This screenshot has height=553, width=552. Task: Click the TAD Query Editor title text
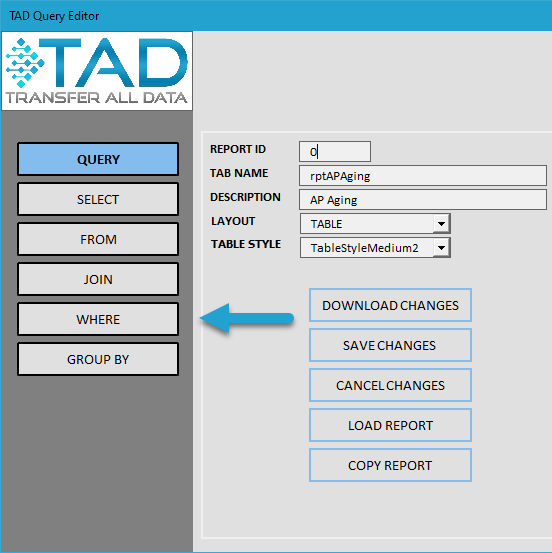click(x=54, y=16)
